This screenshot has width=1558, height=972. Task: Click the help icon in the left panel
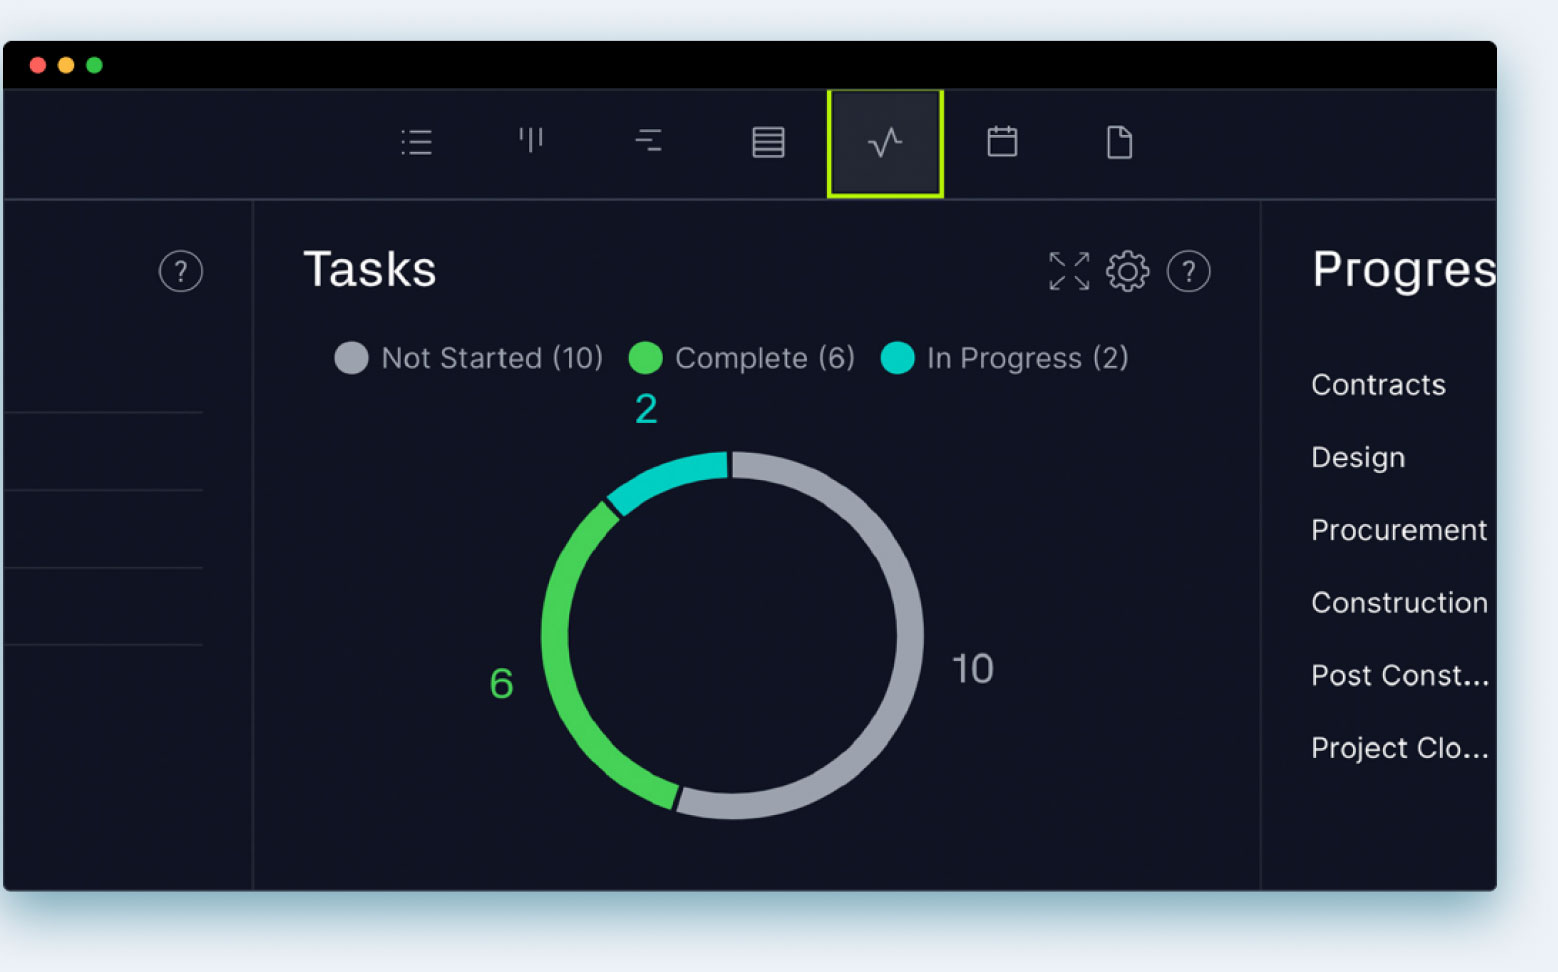pyautogui.click(x=181, y=271)
